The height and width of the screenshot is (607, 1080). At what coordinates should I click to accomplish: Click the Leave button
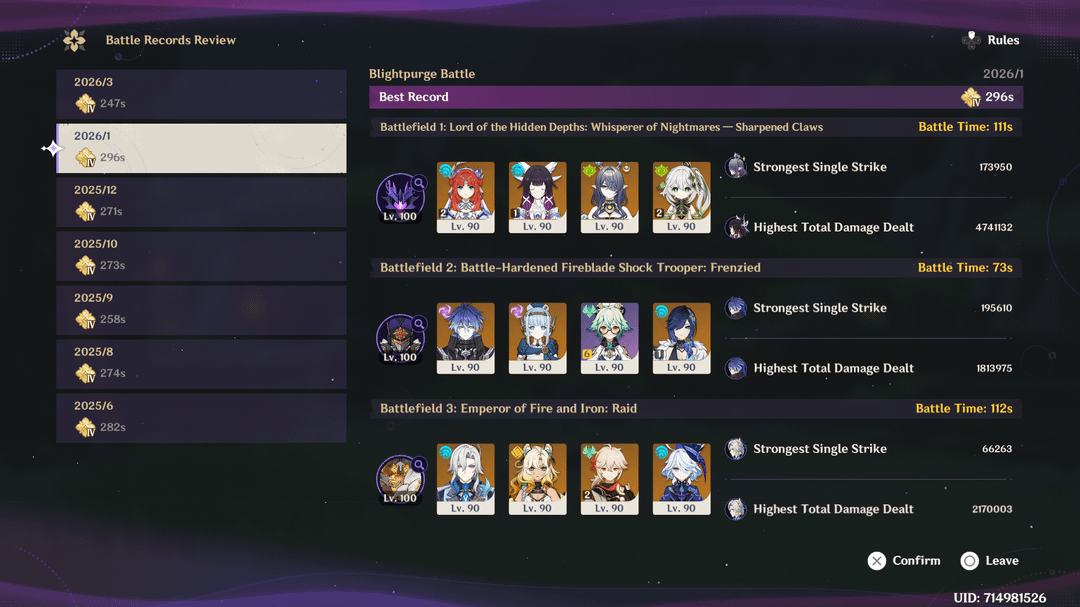990,561
